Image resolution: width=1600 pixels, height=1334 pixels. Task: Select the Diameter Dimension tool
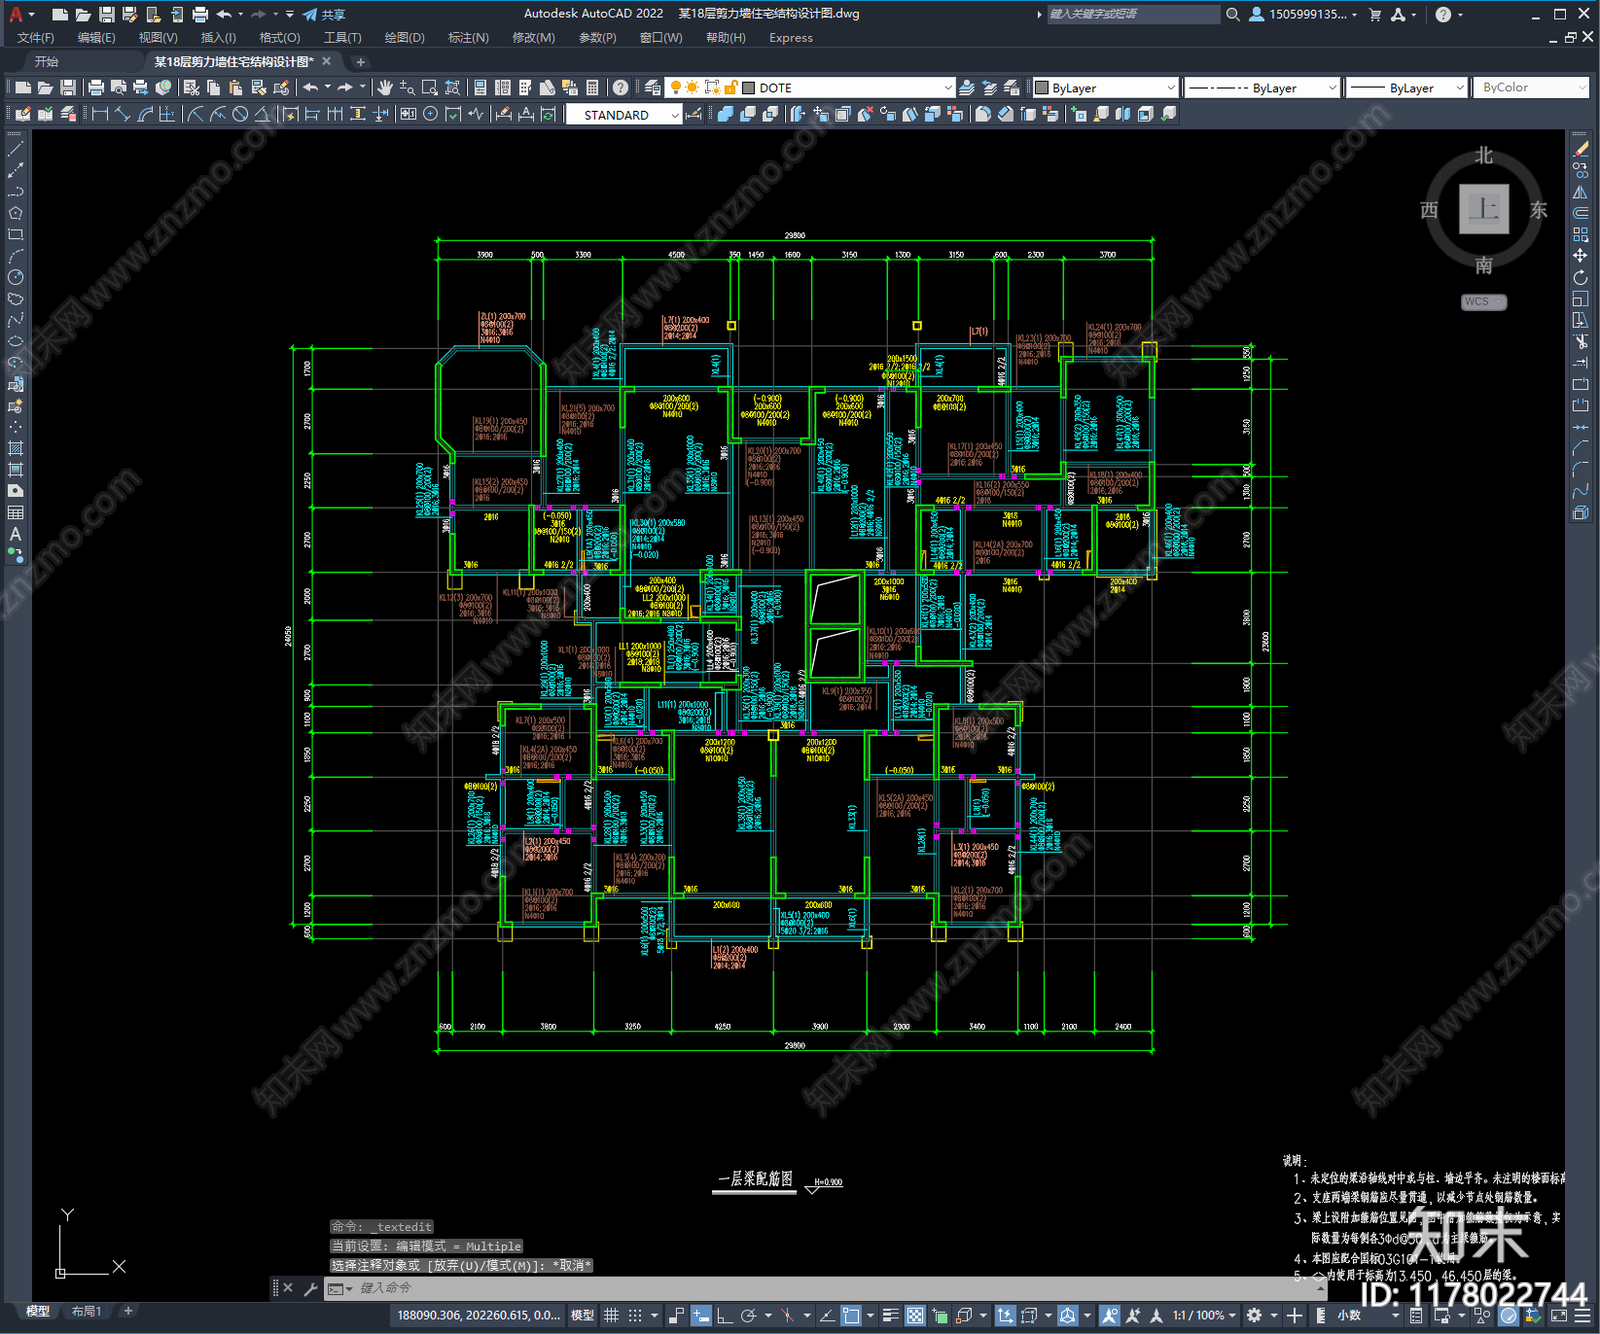tap(240, 114)
